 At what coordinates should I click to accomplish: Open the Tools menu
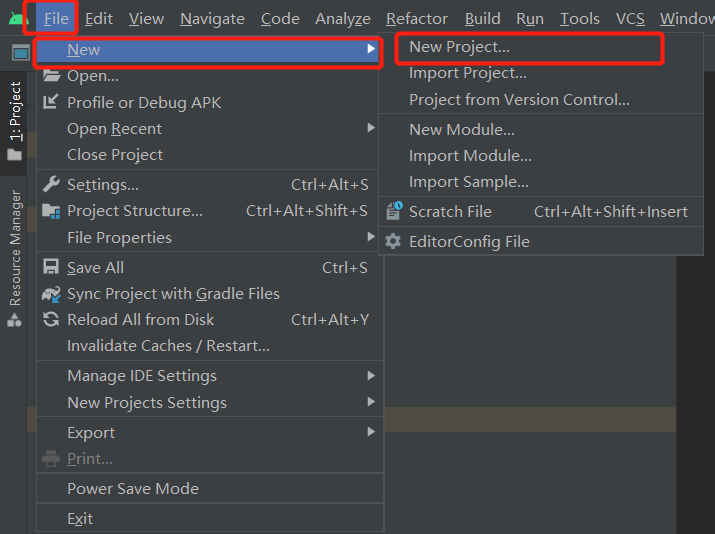point(580,19)
